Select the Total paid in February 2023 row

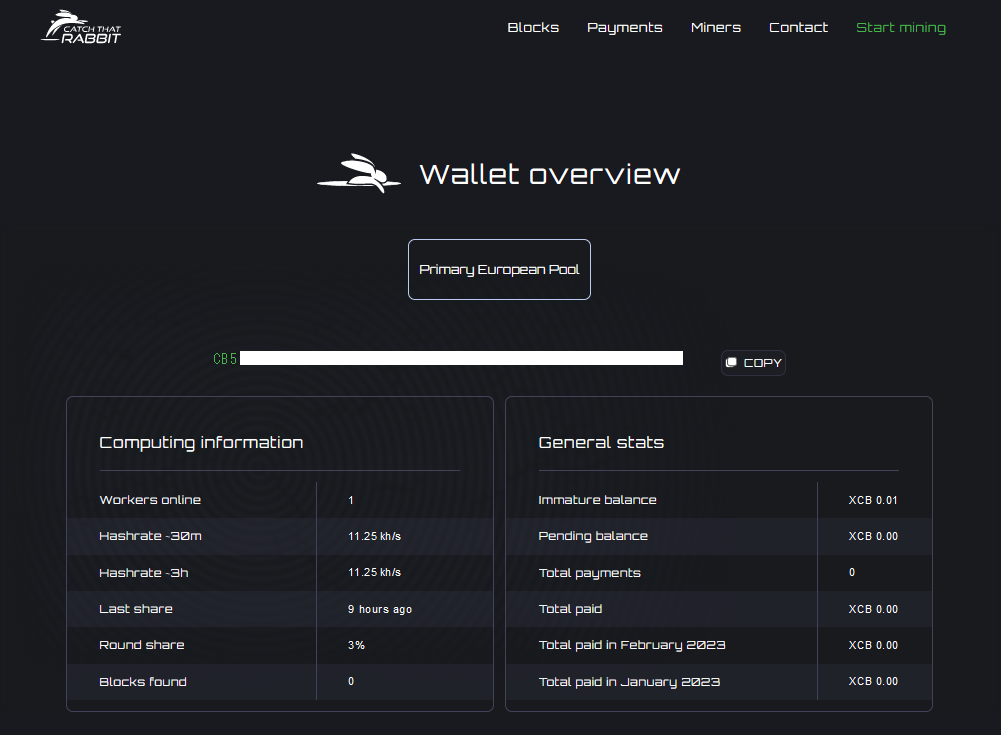click(632, 646)
